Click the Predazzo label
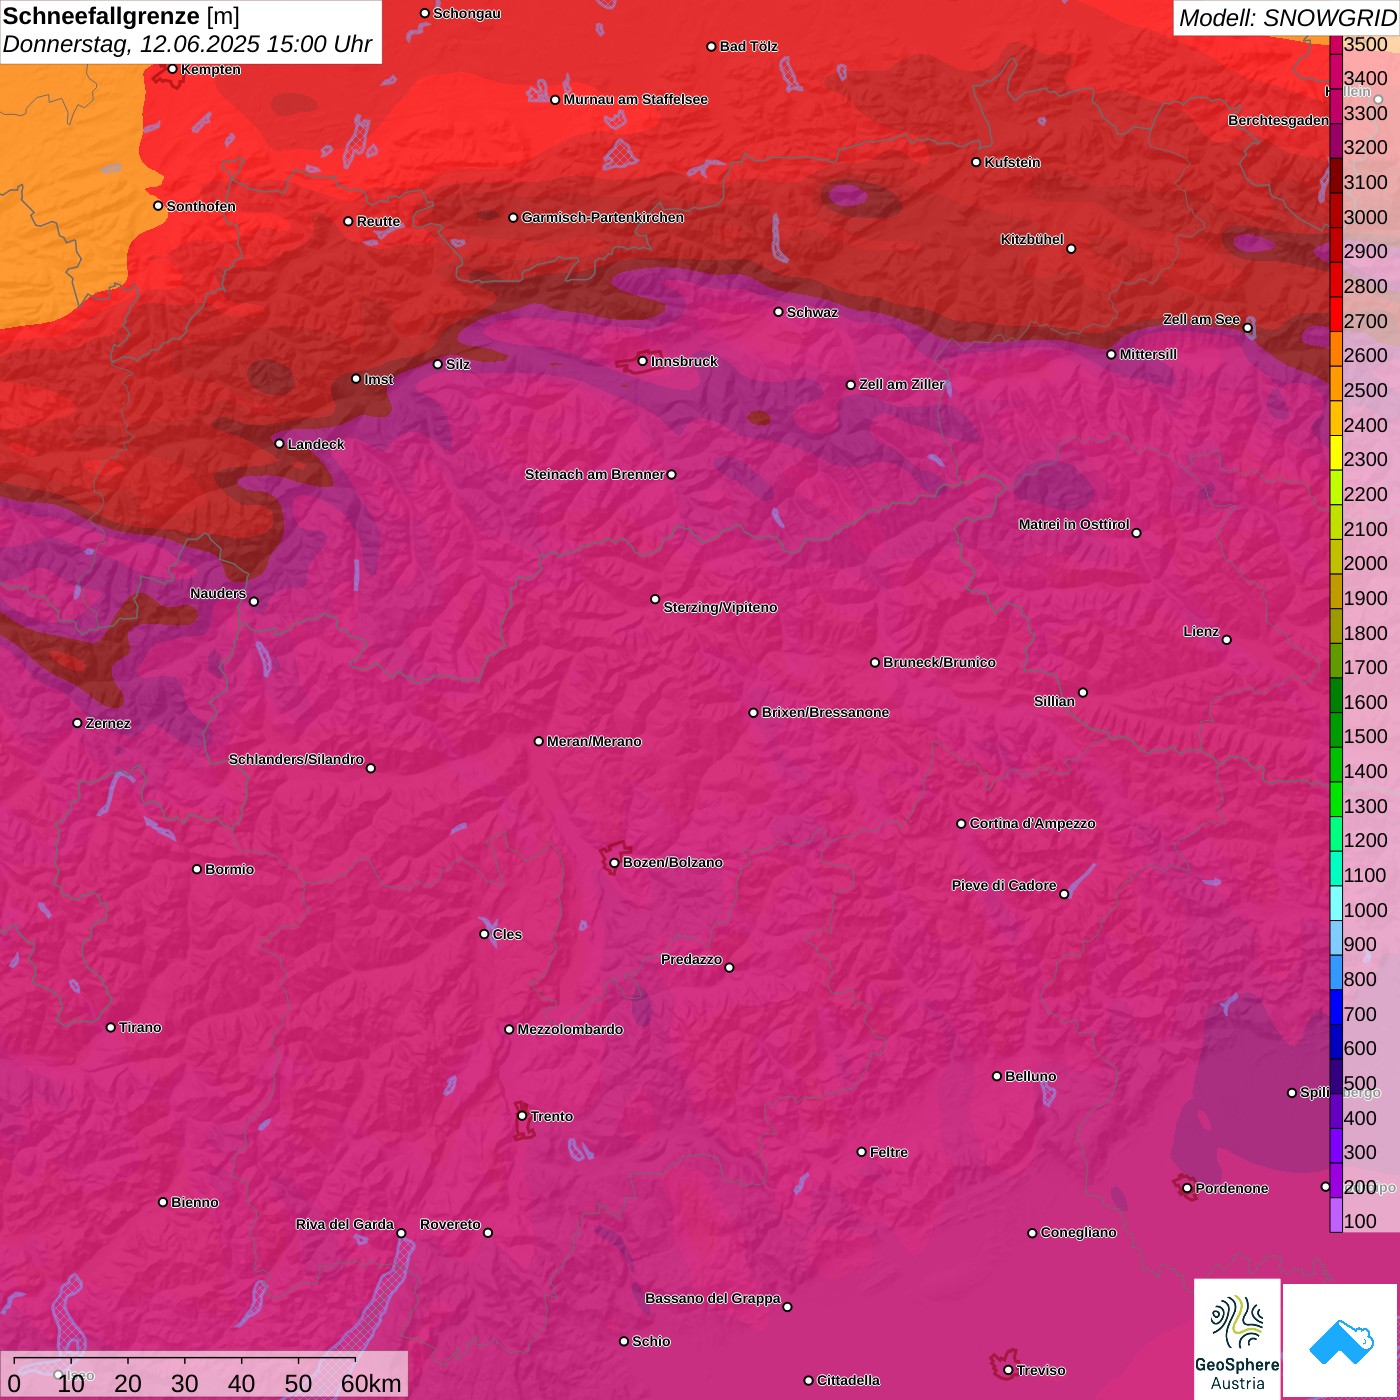 691,959
